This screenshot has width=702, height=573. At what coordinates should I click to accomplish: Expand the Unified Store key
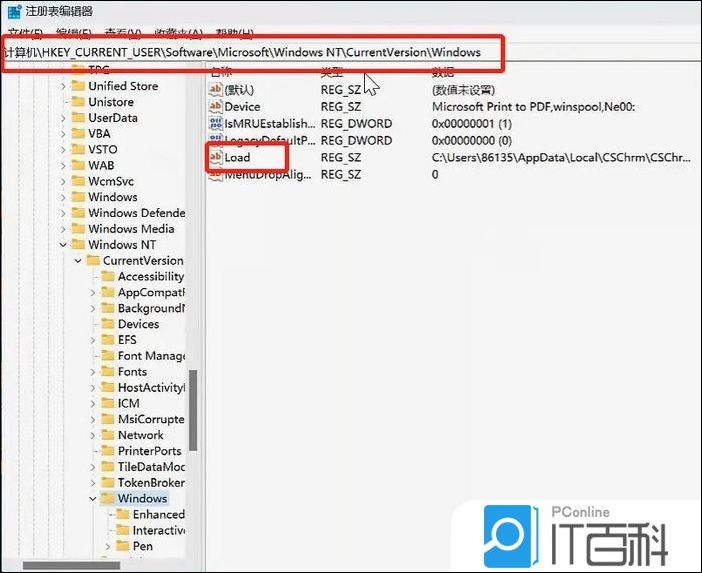[63, 86]
